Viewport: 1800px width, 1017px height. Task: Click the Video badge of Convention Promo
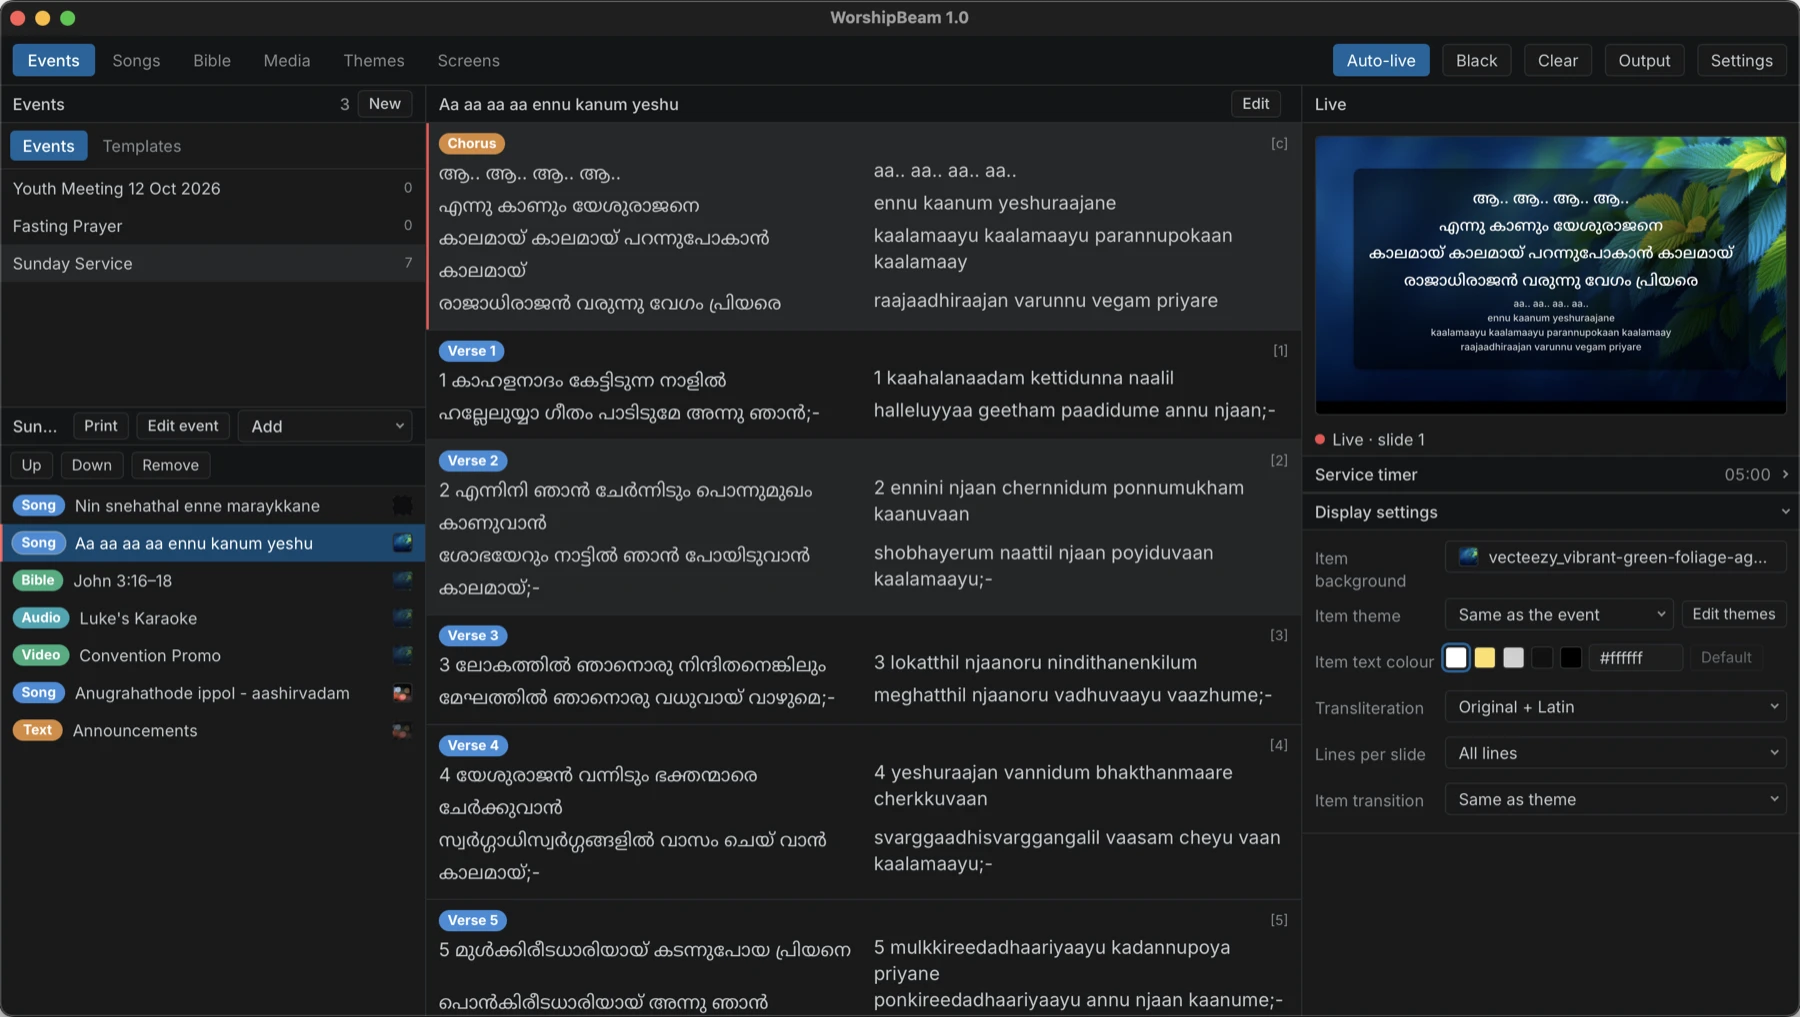(41, 655)
